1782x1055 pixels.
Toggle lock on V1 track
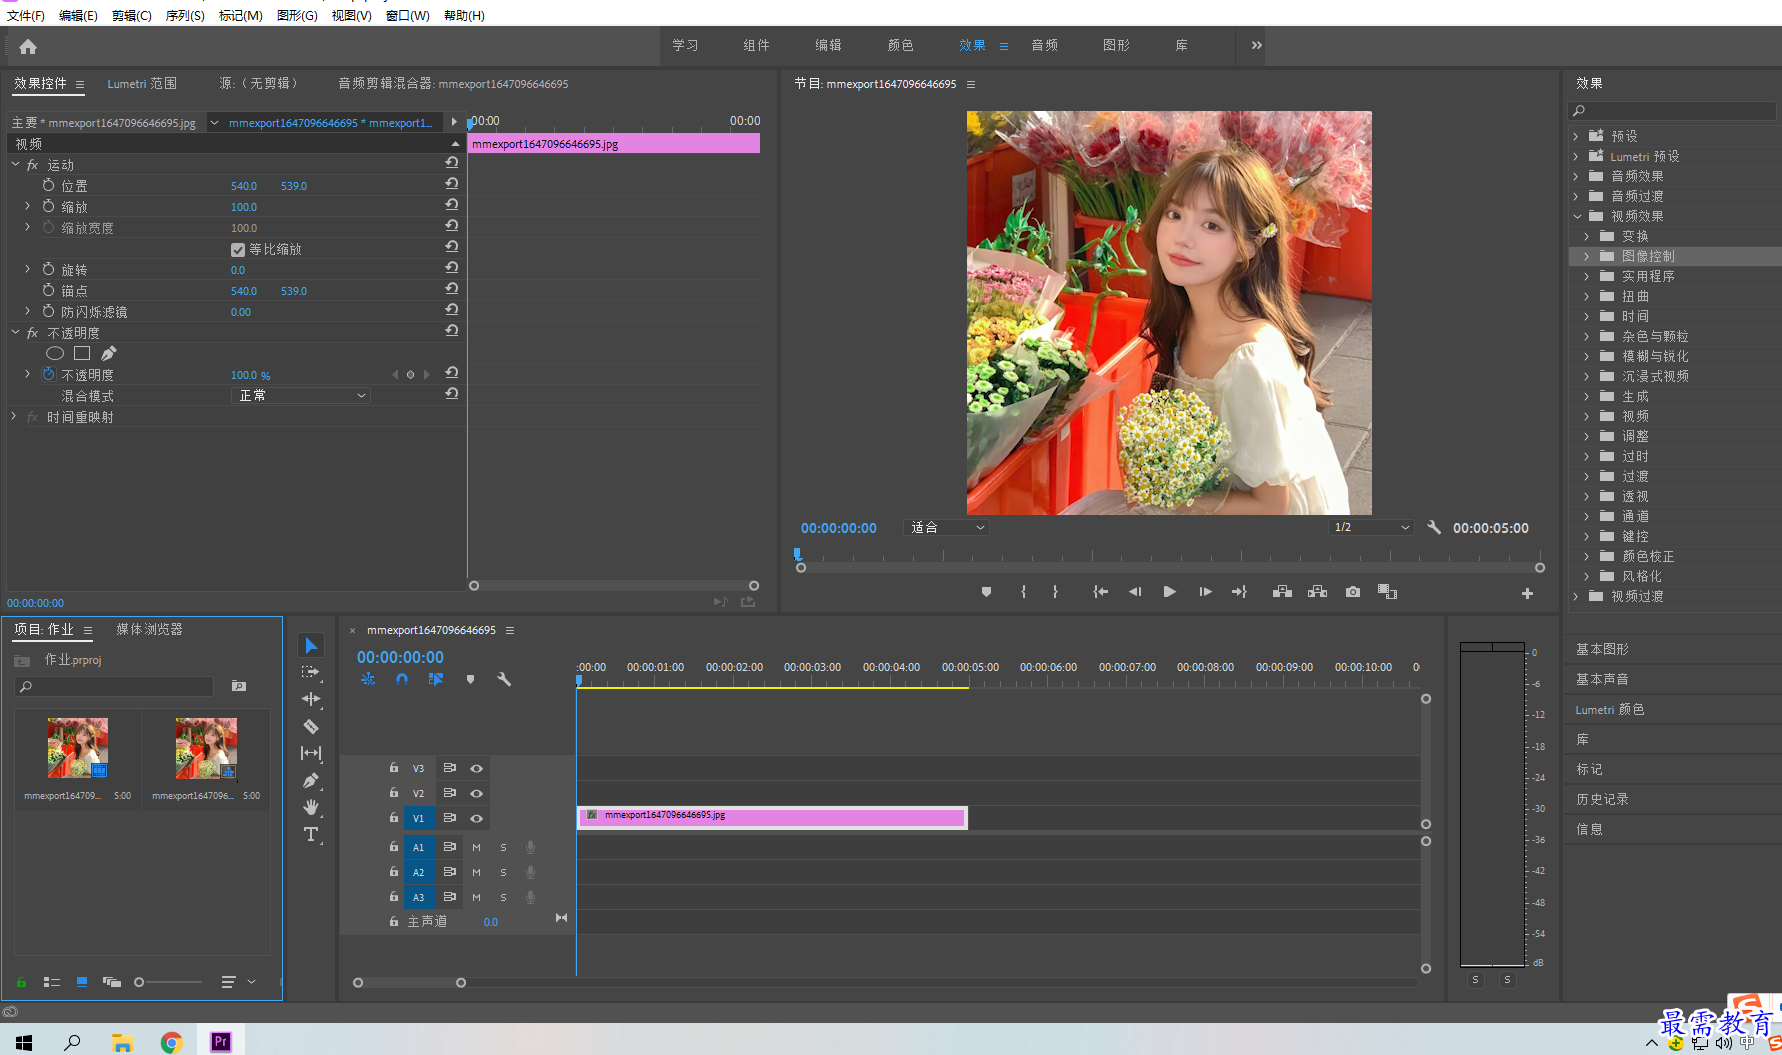pos(394,818)
